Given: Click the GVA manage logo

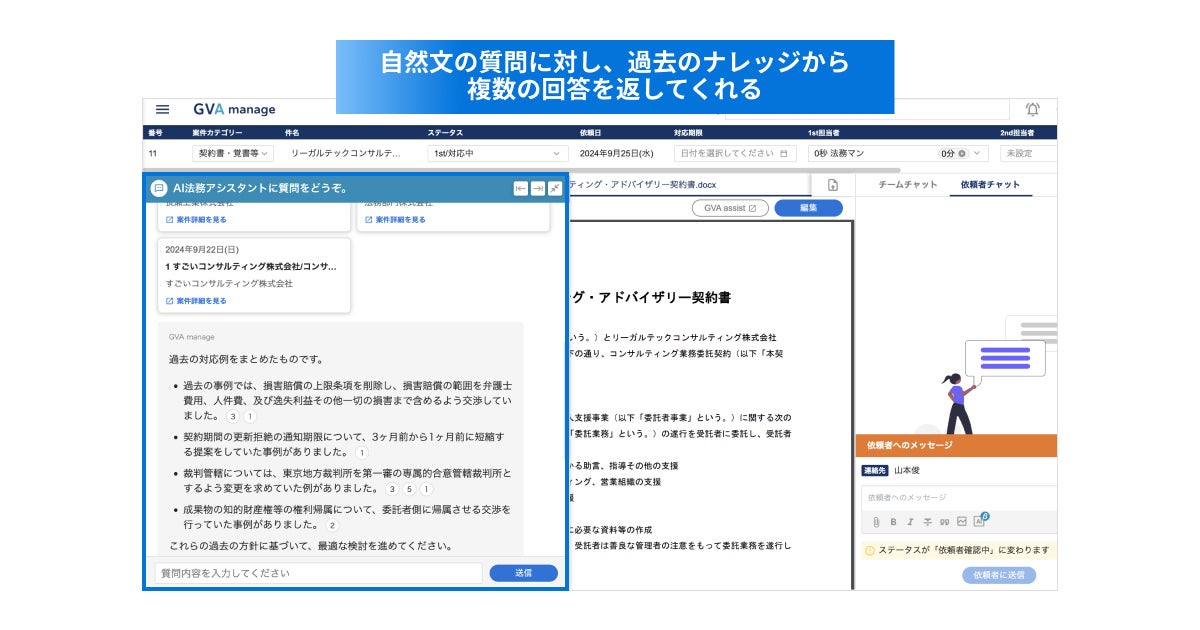Looking at the screenshot, I should coord(234,110).
